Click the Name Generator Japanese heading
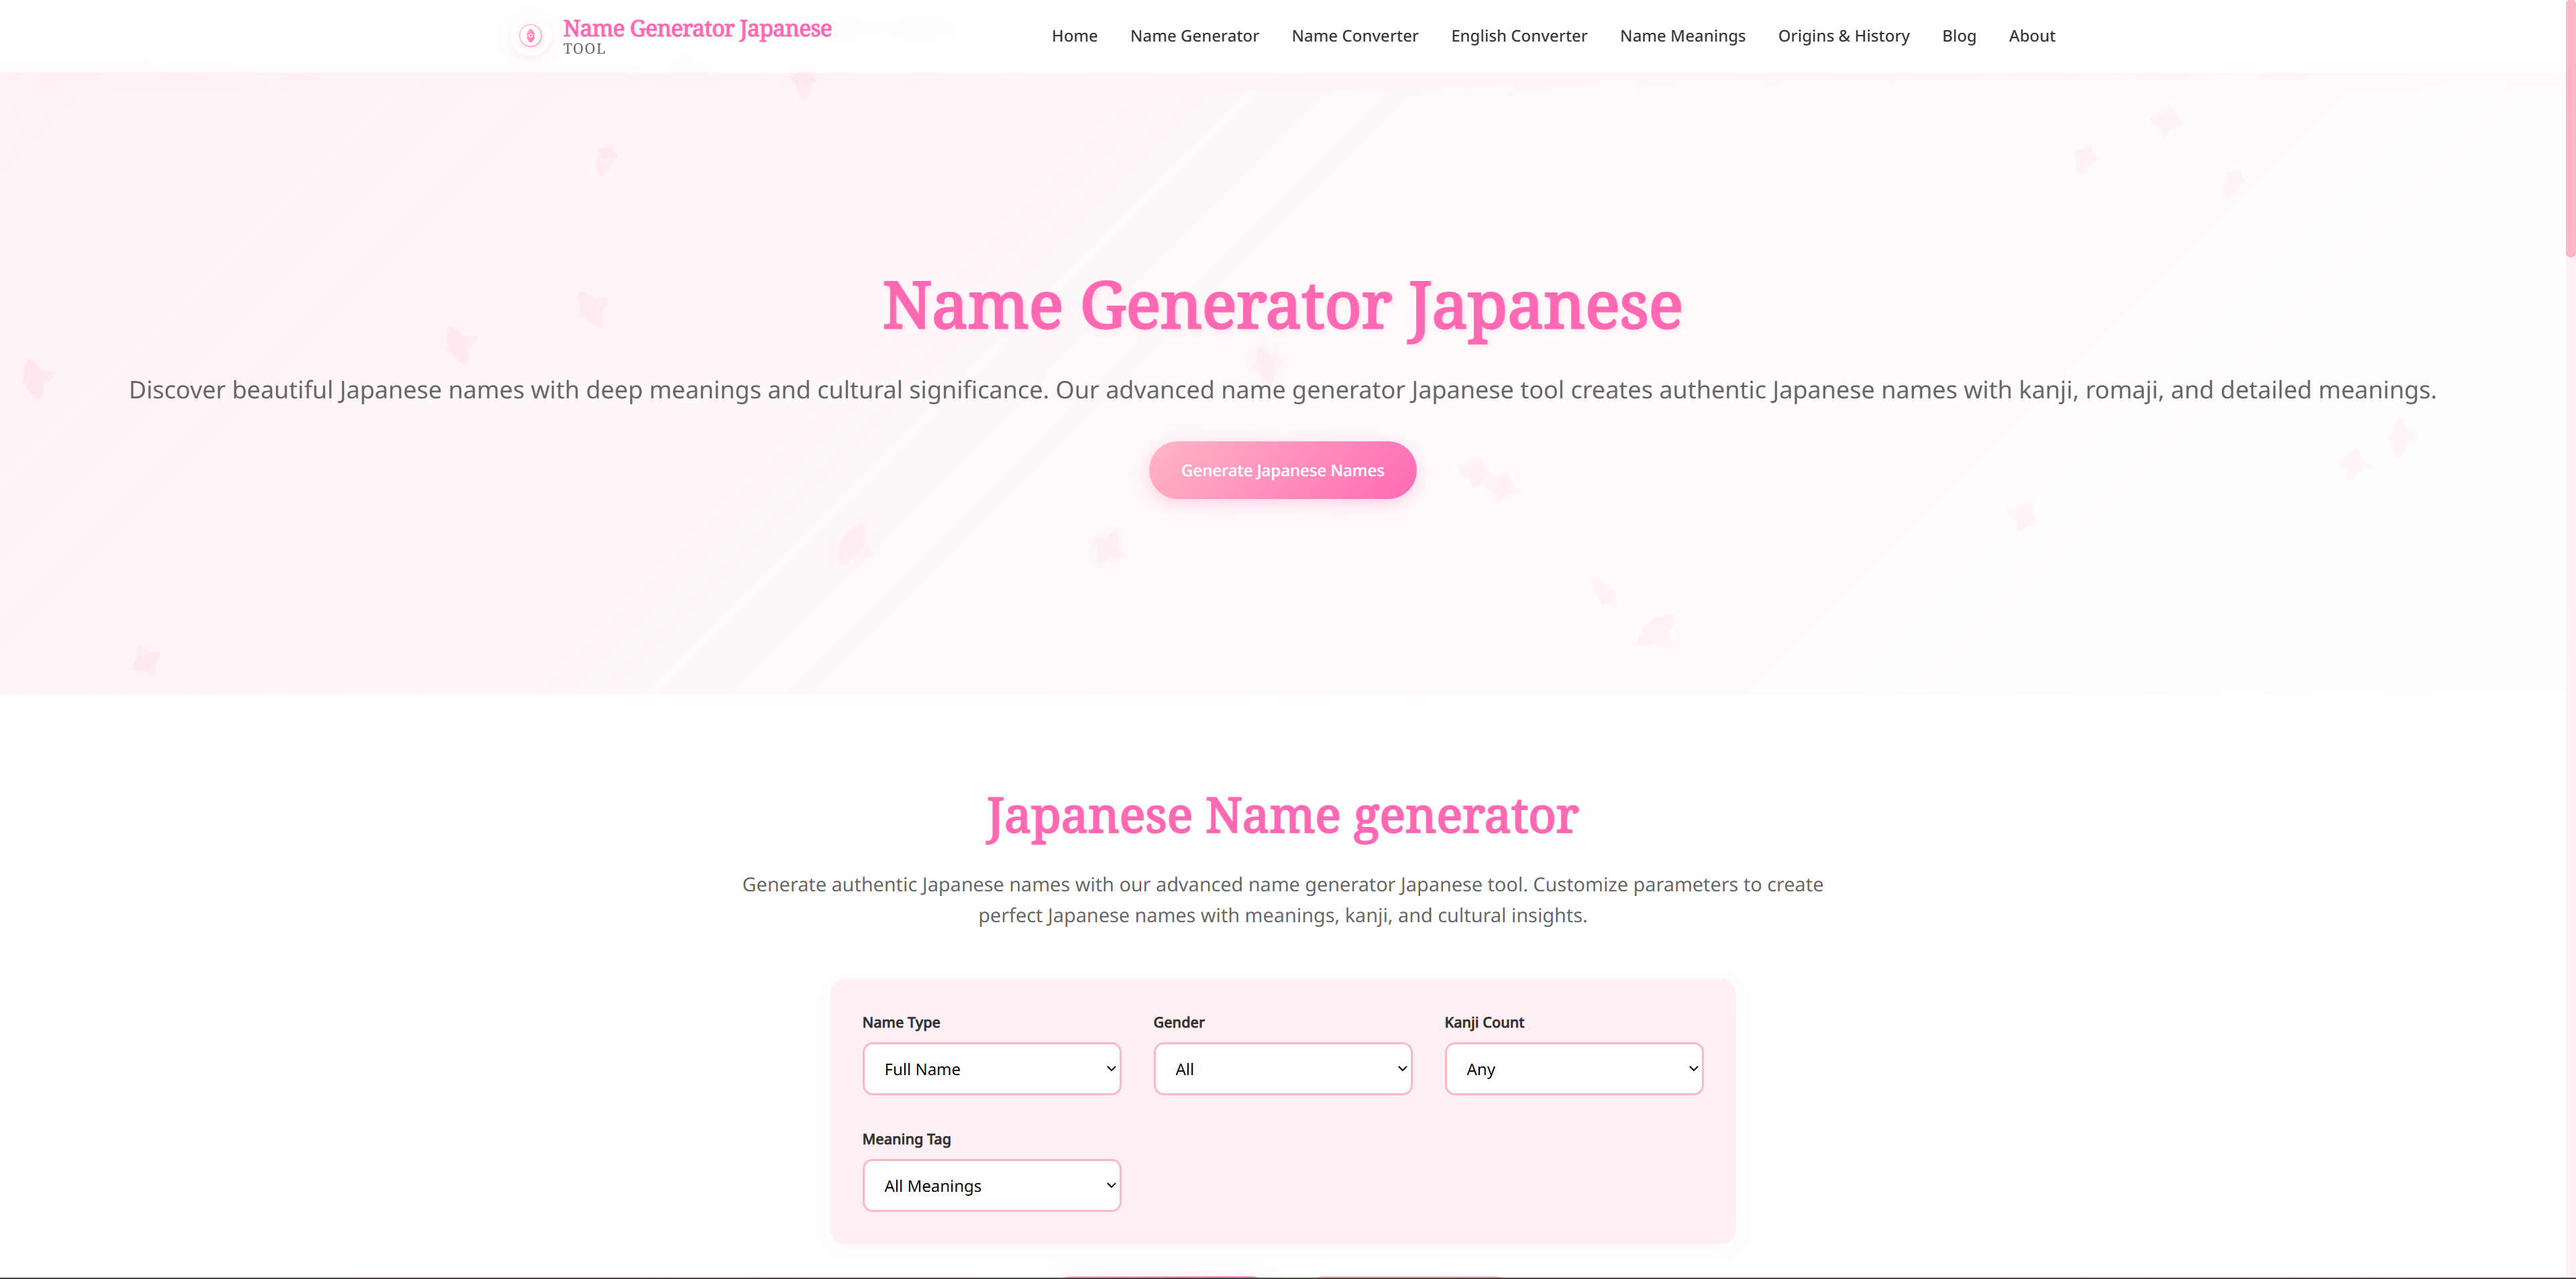Viewport: 2576px width, 1279px height. pyautogui.click(x=1282, y=306)
